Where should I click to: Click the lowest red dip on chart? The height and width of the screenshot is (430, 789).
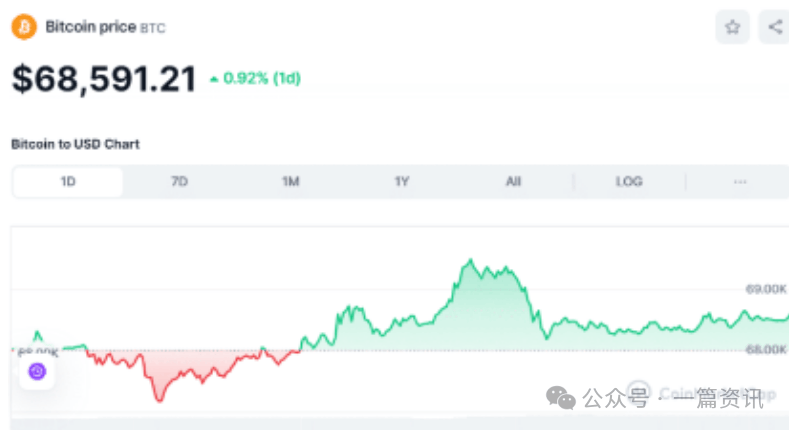point(160,400)
